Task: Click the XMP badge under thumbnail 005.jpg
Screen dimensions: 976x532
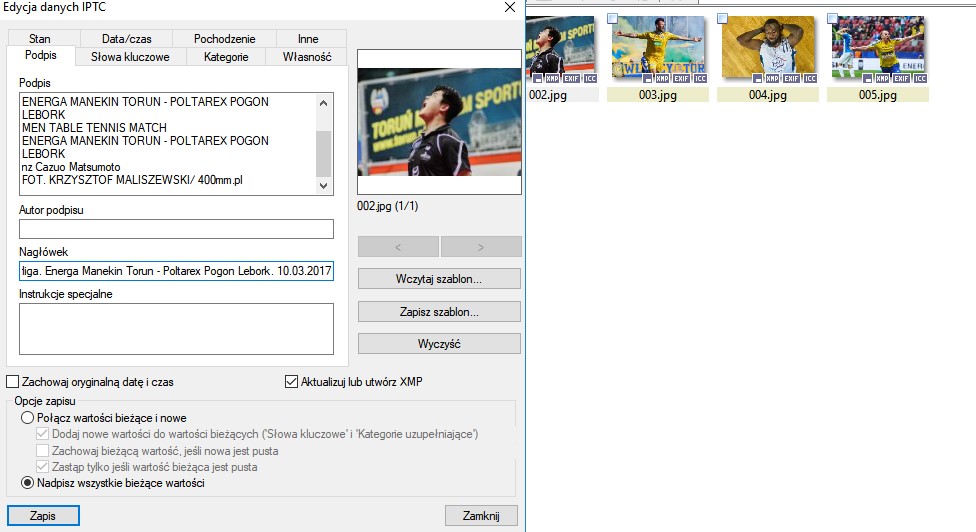Action: (x=883, y=78)
